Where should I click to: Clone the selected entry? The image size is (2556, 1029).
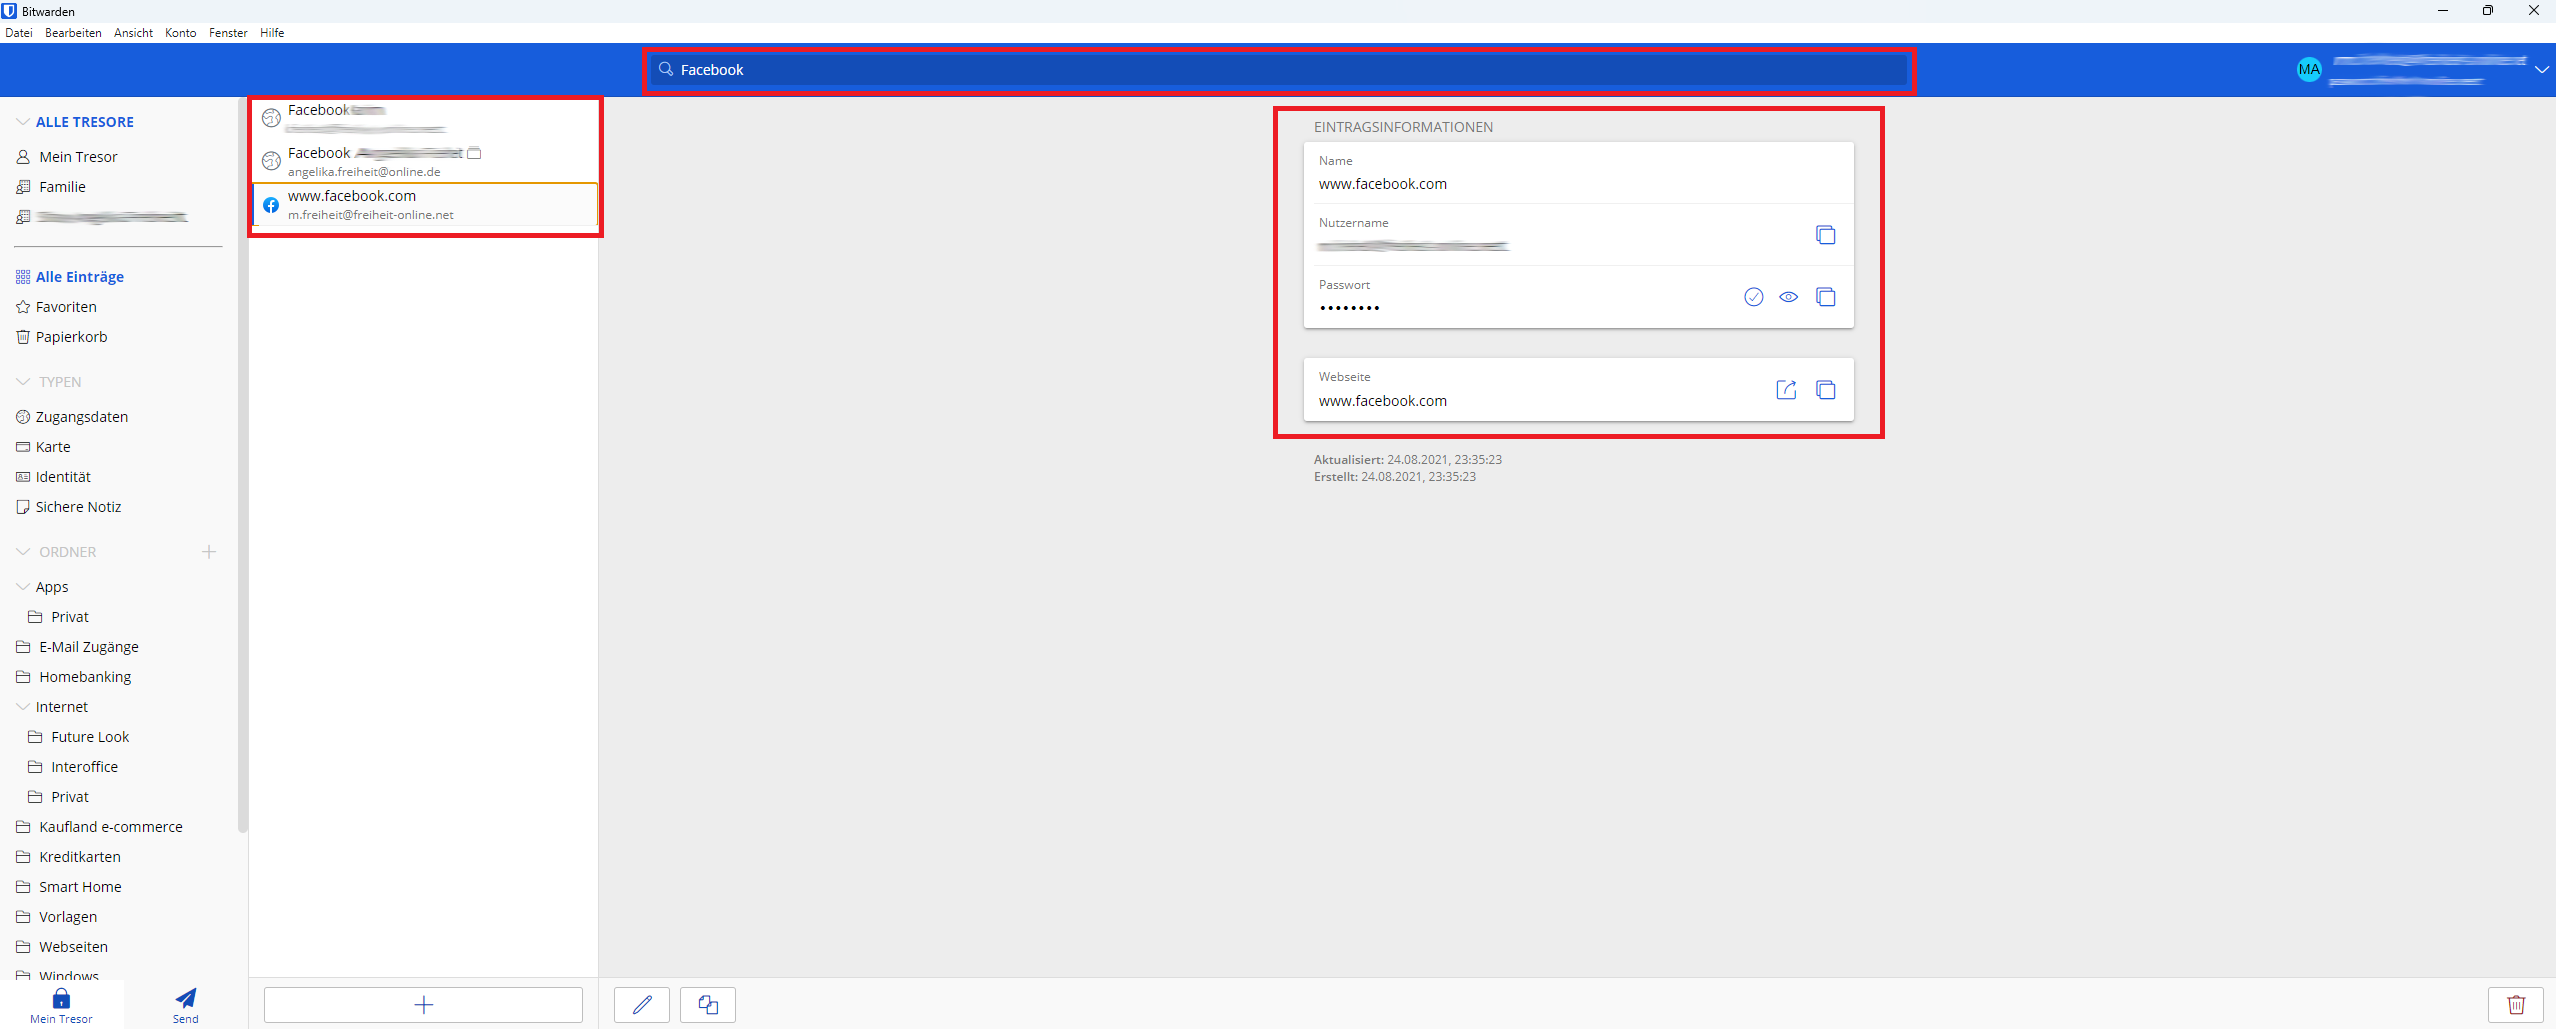pos(708,1004)
